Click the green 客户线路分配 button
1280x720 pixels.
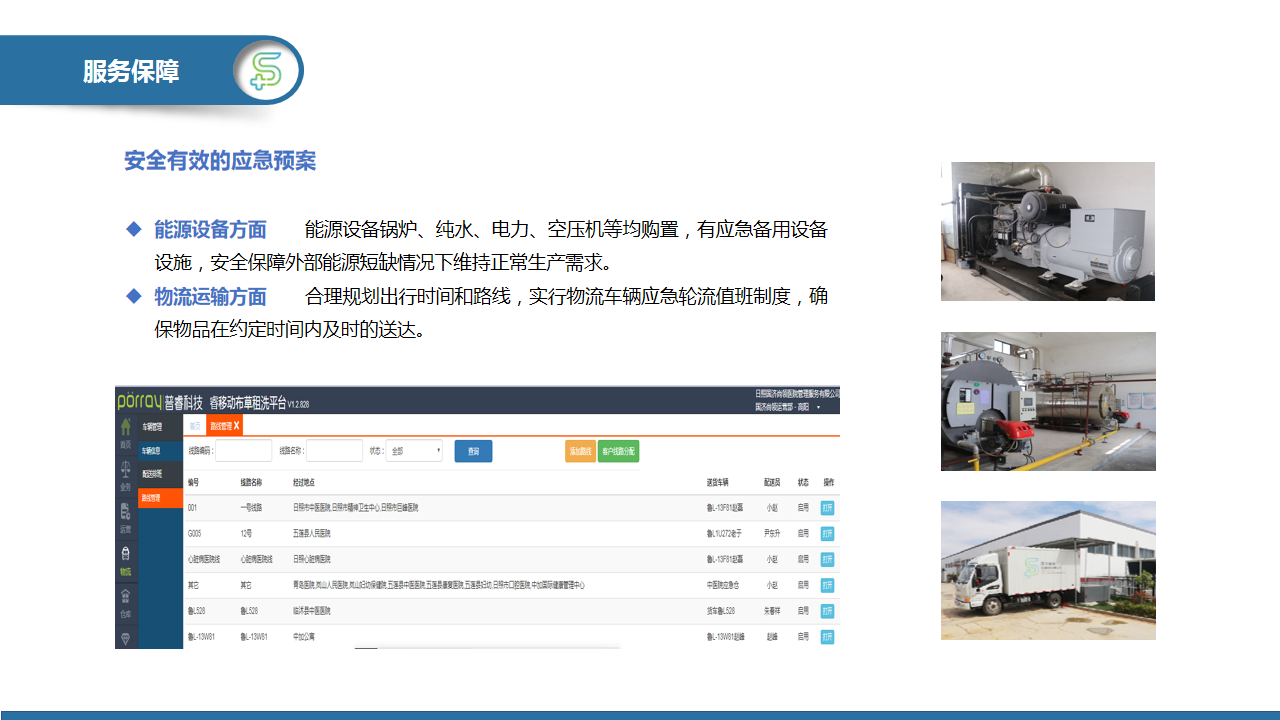point(618,451)
